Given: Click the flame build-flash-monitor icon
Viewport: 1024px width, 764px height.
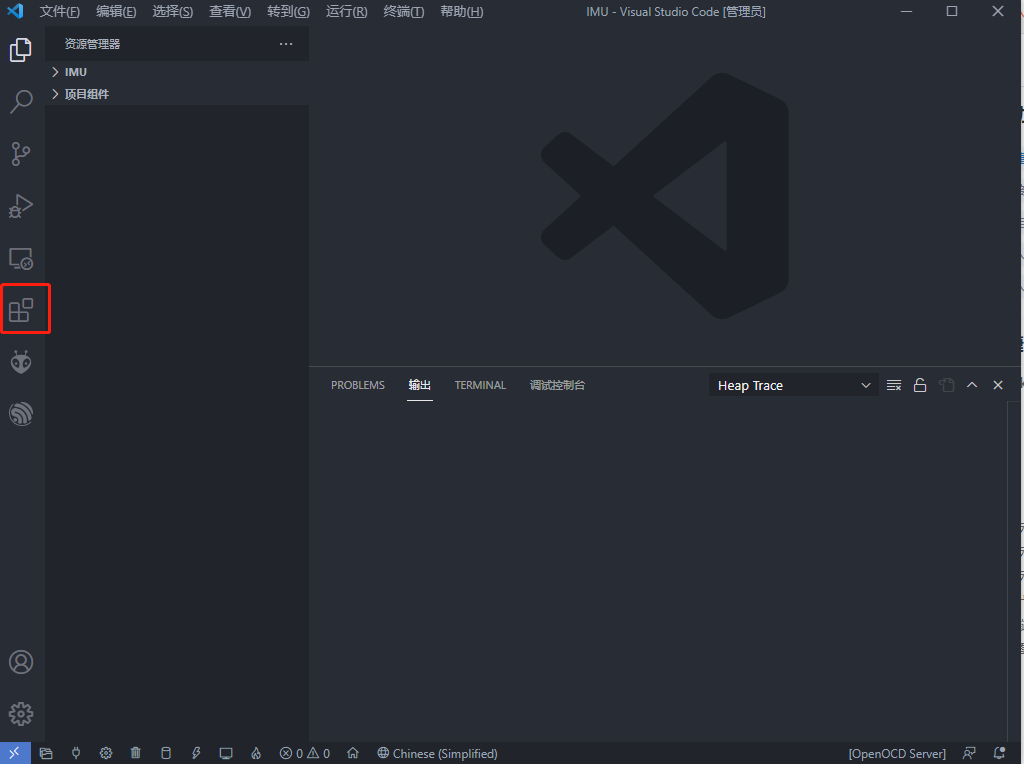Looking at the screenshot, I should [256, 753].
